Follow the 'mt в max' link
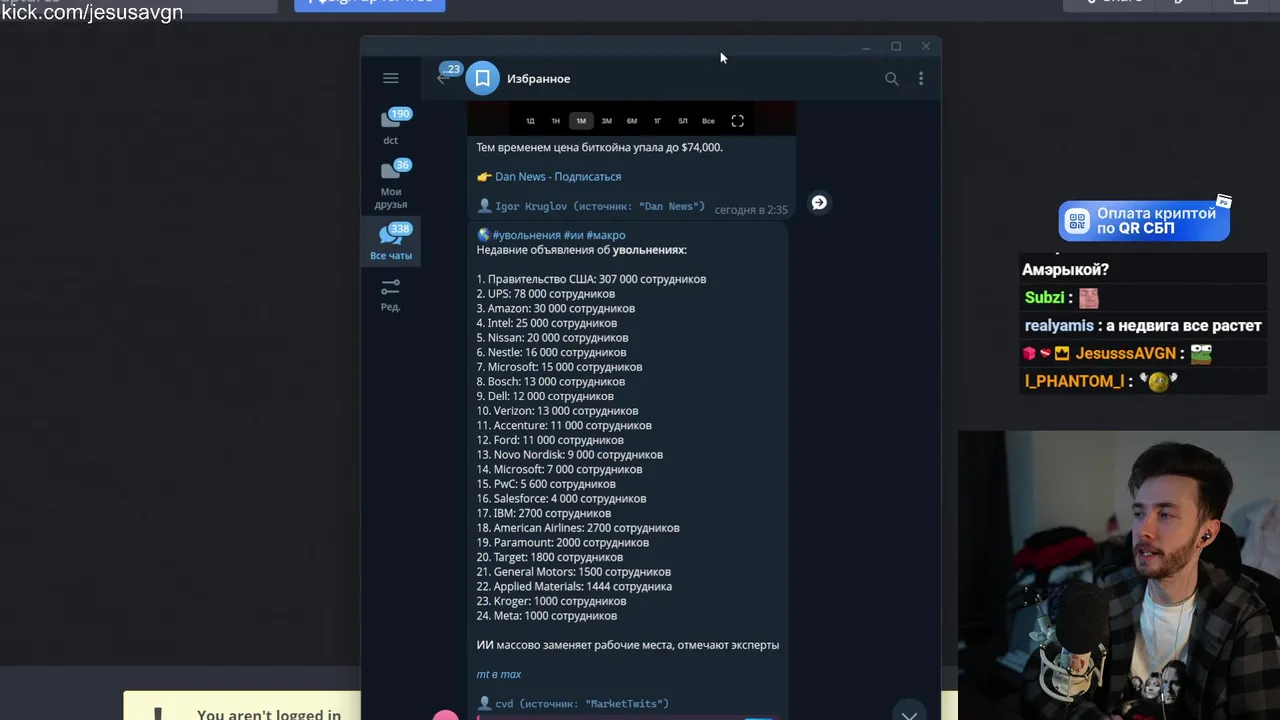 tap(499, 674)
